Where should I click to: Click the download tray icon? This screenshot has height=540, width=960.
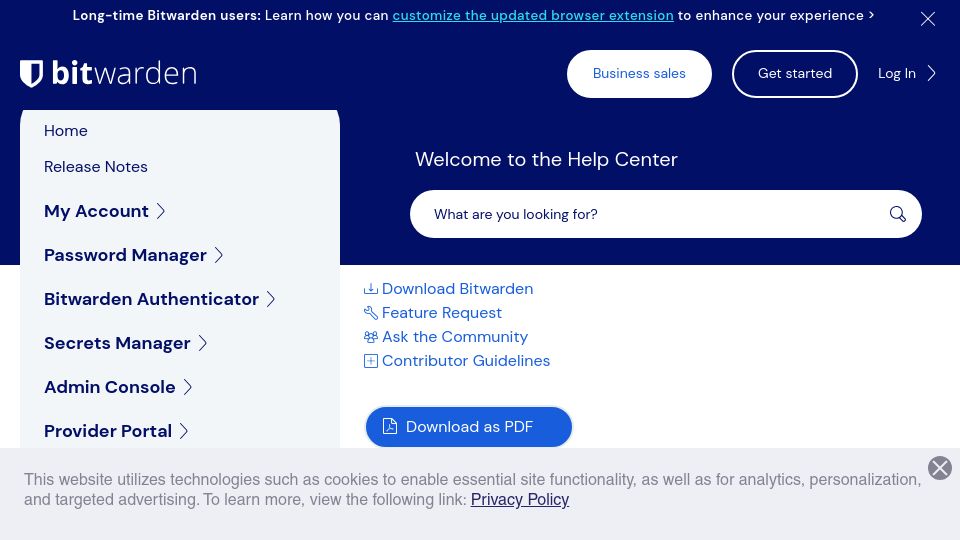tap(370, 289)
